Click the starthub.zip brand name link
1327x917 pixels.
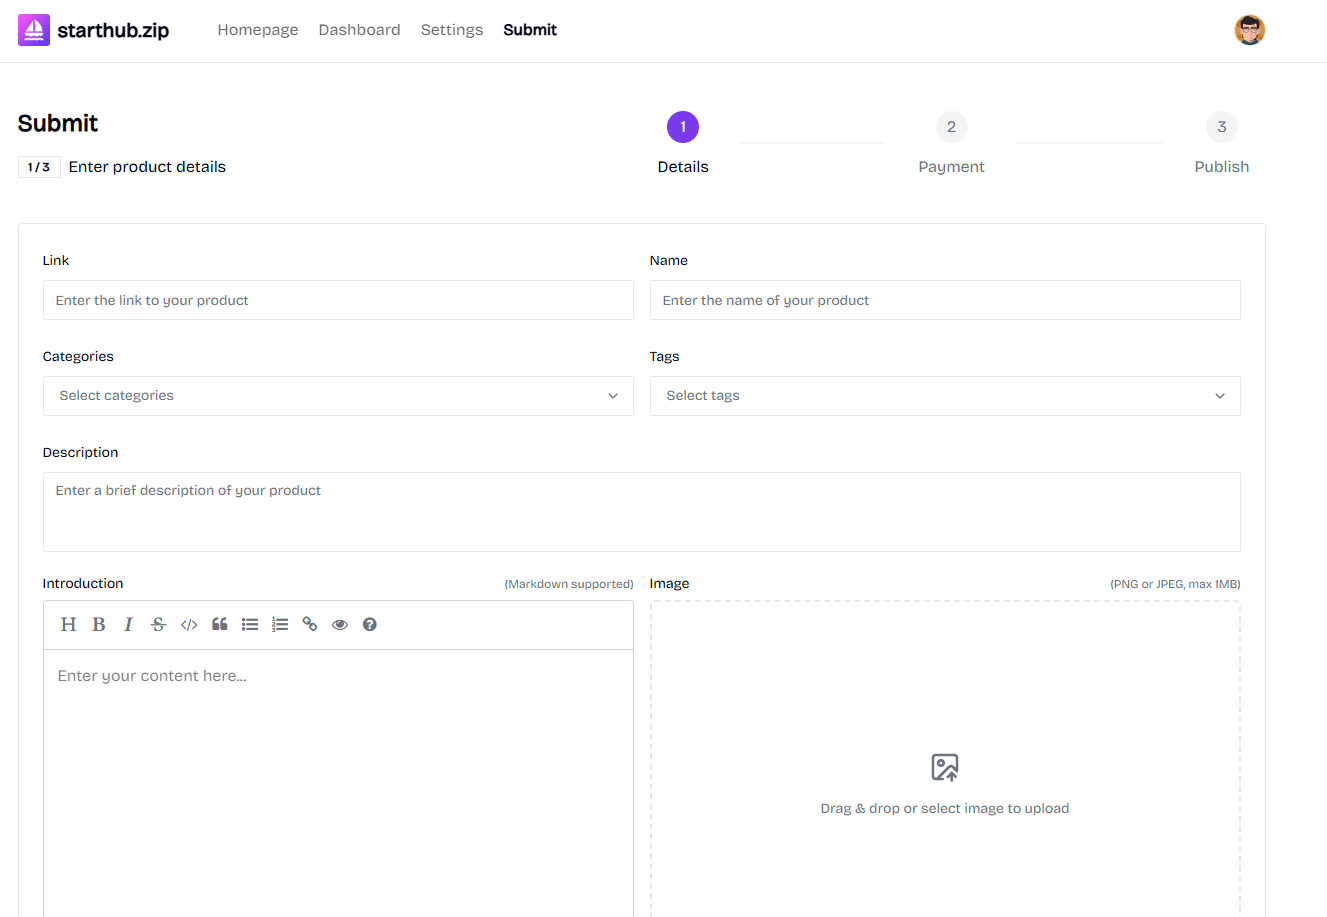[x=113, y=30]
